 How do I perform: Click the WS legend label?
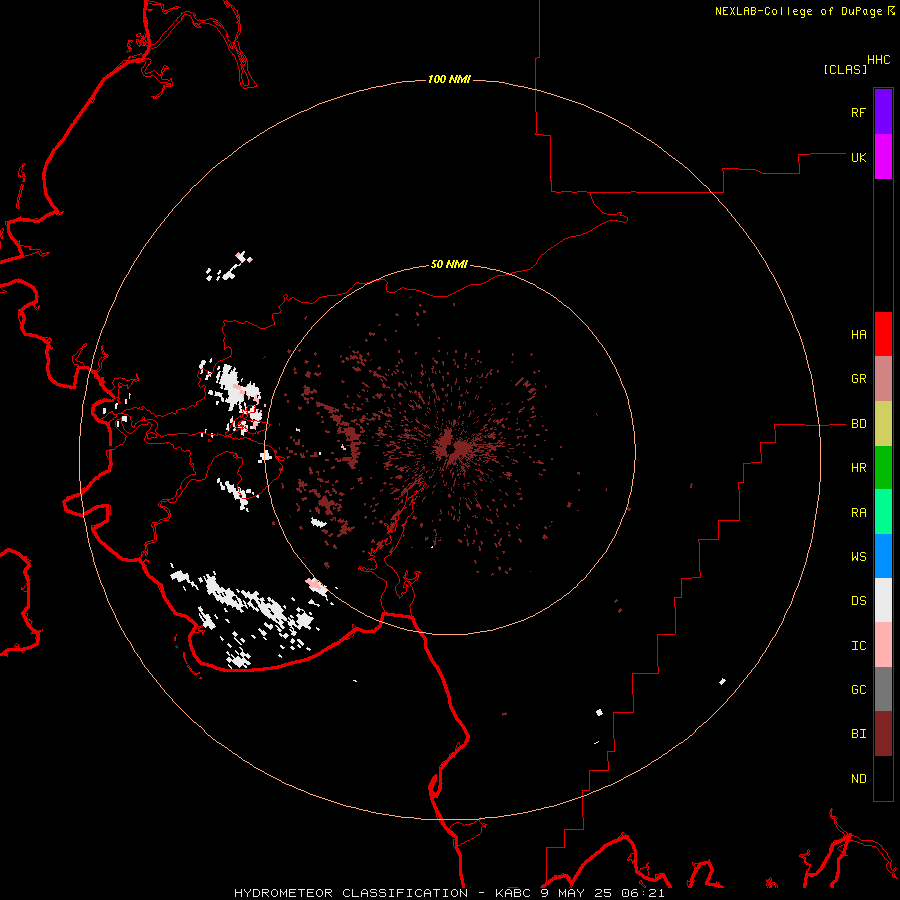pos(858,556)
